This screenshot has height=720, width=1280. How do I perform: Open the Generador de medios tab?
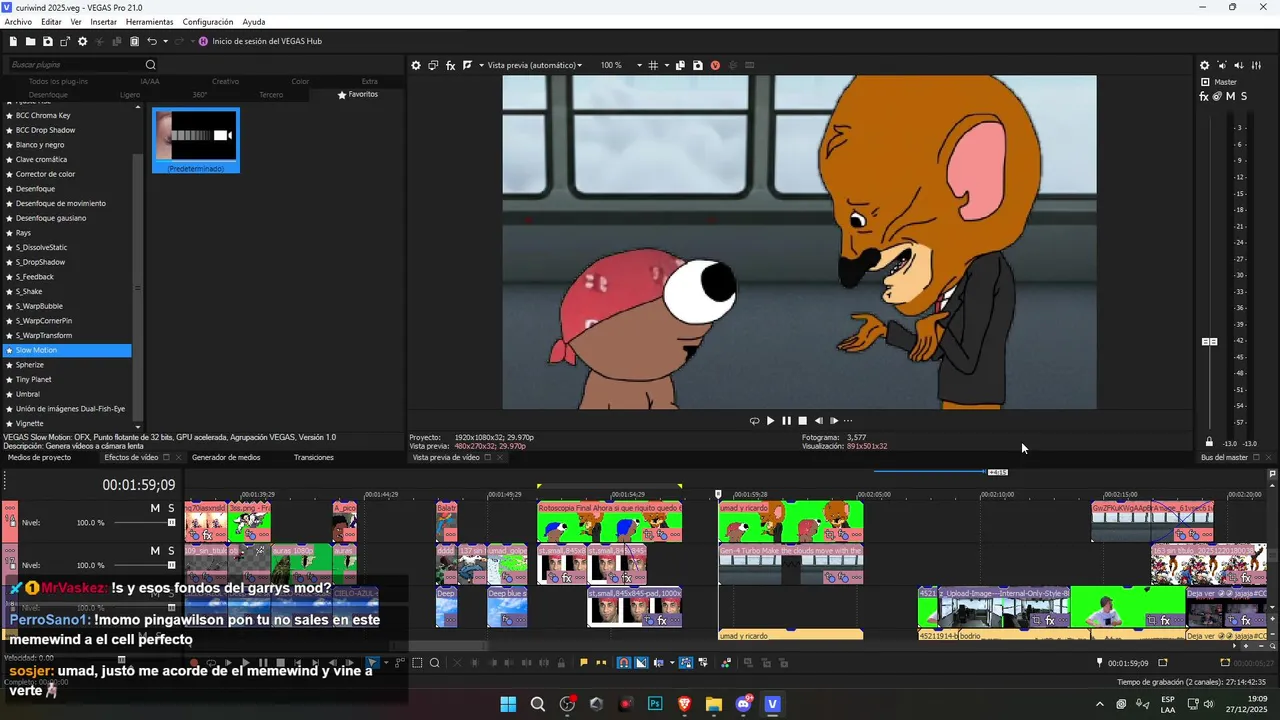click(x=226, y=457)
